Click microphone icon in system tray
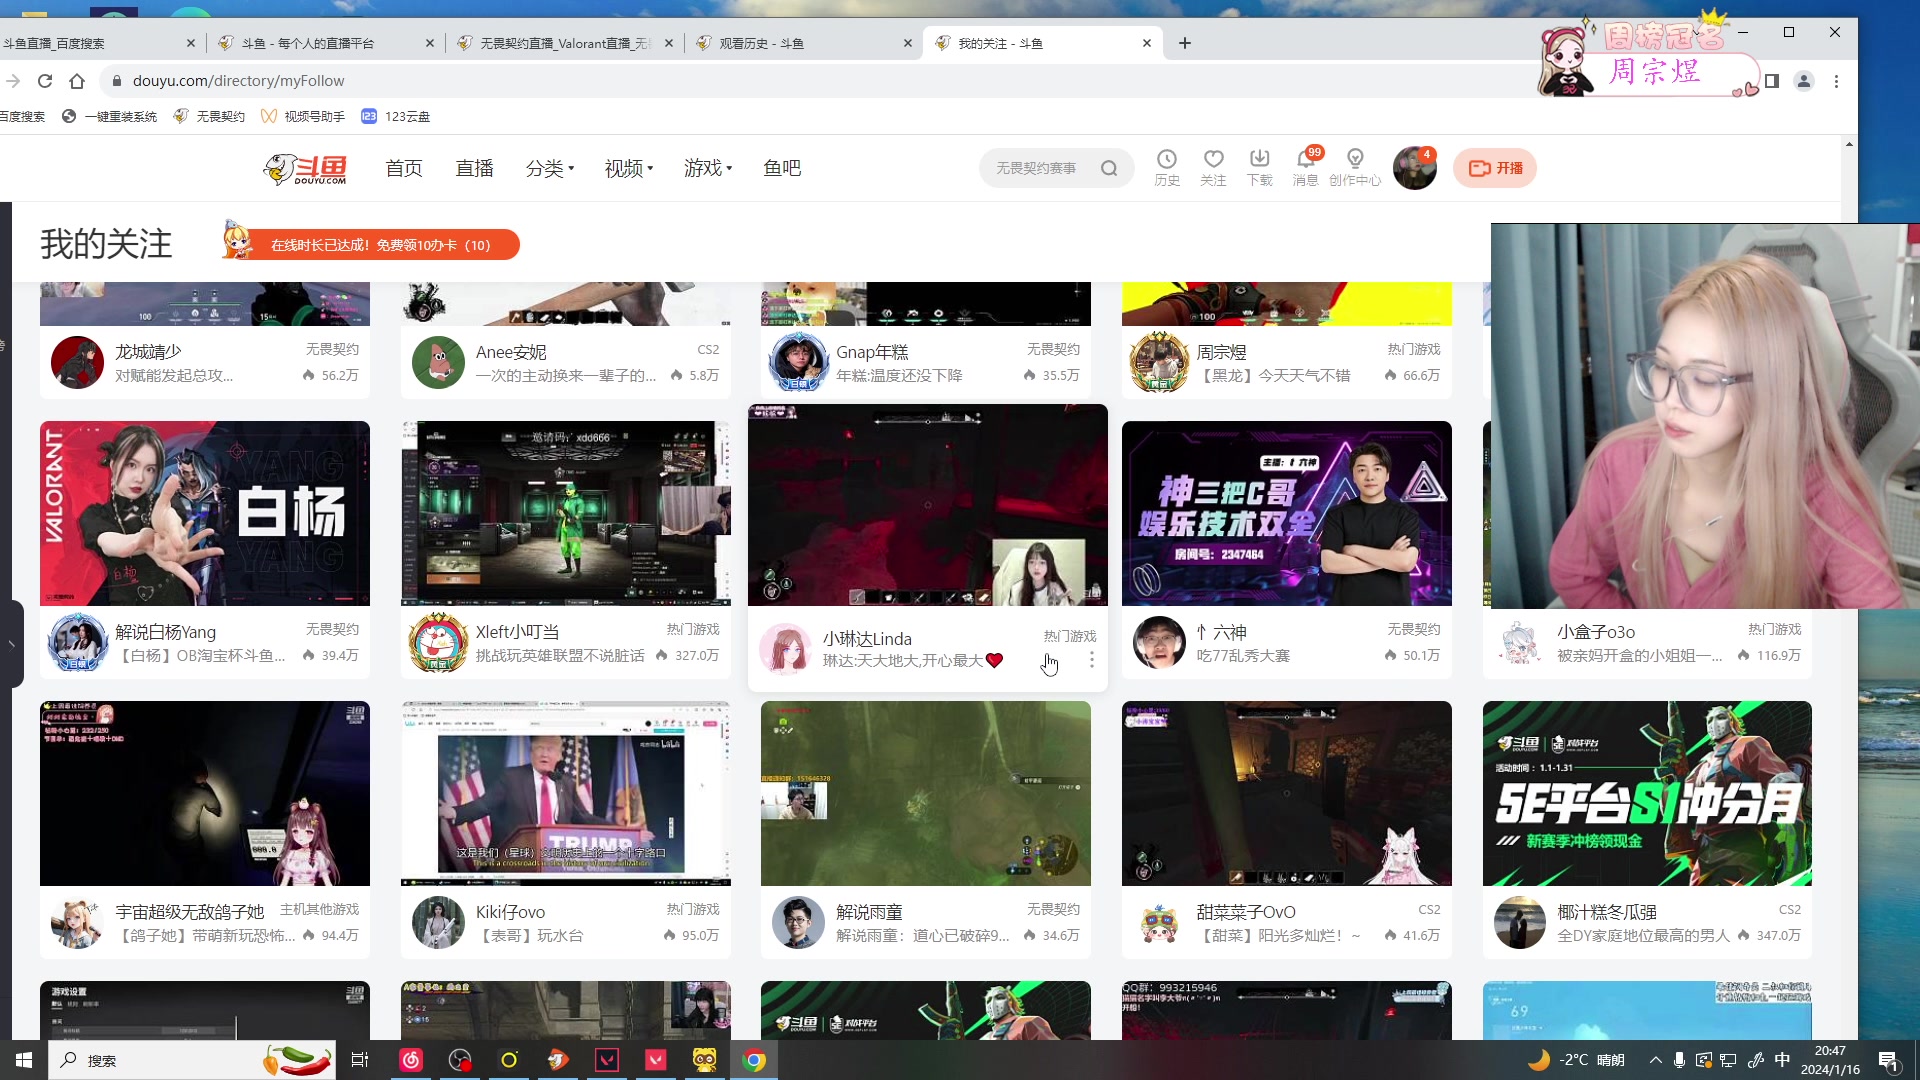 1679,1060
